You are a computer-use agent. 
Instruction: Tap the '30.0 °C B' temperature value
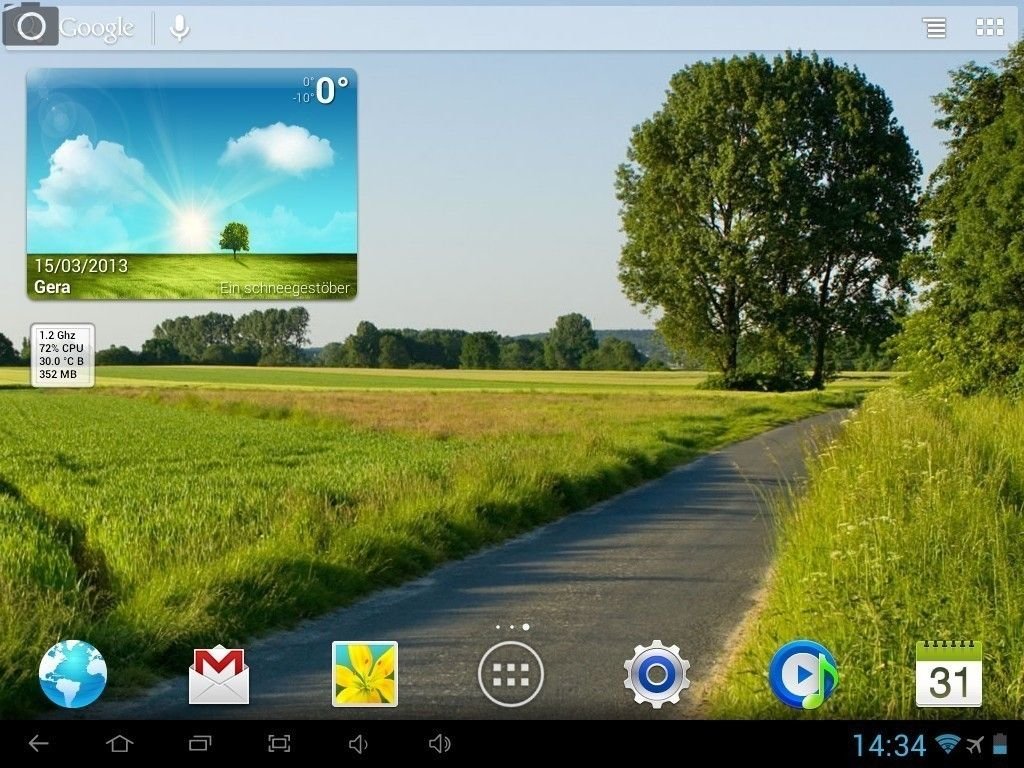pyautogui.click(x=61, y=361)
